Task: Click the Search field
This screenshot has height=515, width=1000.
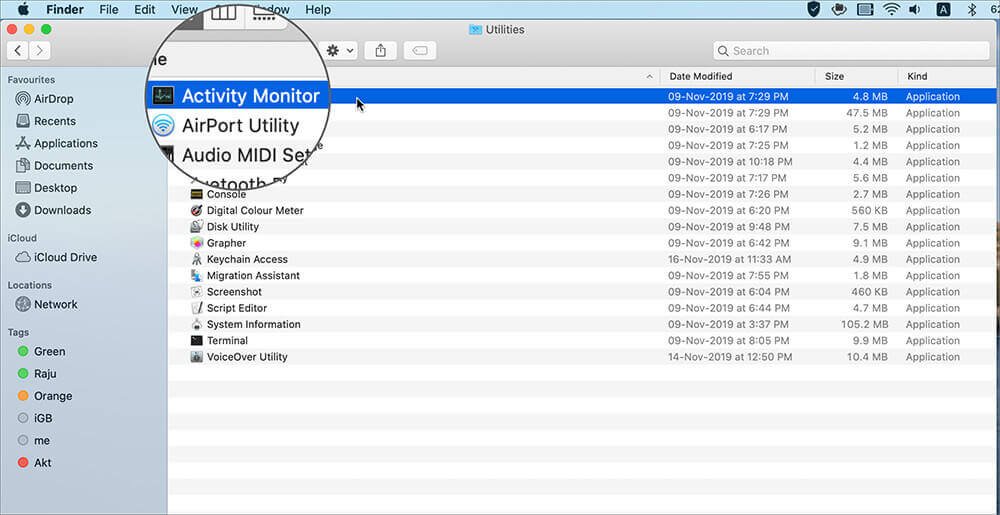Action: point(851,51)
